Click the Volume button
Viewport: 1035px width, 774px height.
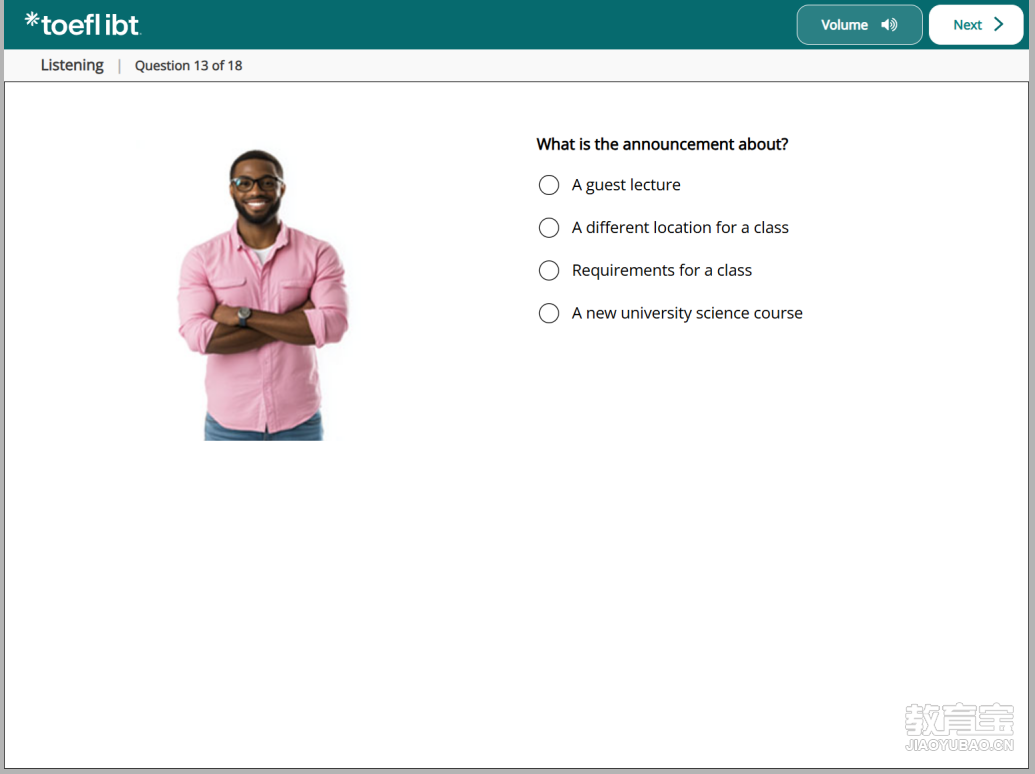859,25
